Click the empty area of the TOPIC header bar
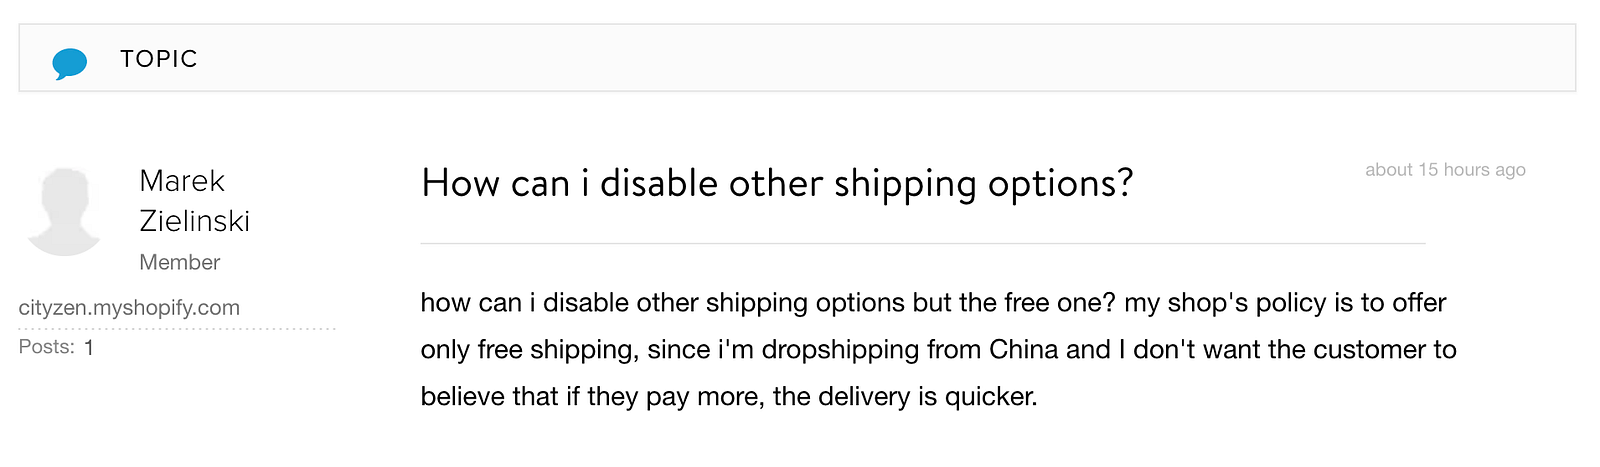Screen dimensions: 1600x467 (880, 58)
